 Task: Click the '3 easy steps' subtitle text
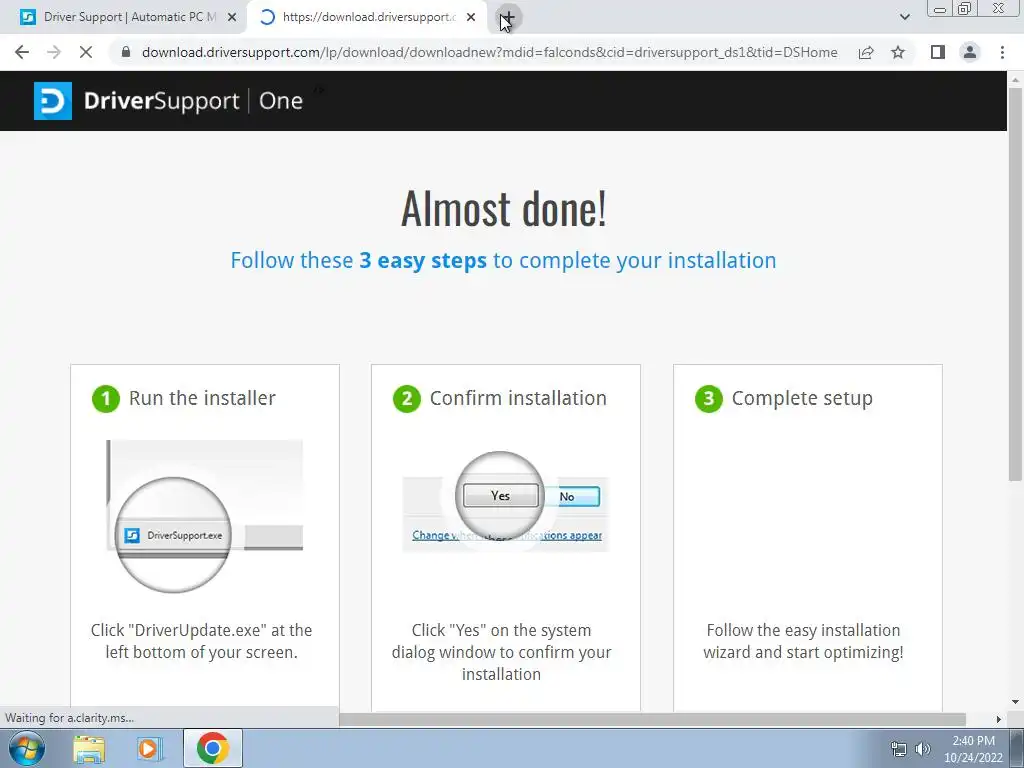(423, 260)
